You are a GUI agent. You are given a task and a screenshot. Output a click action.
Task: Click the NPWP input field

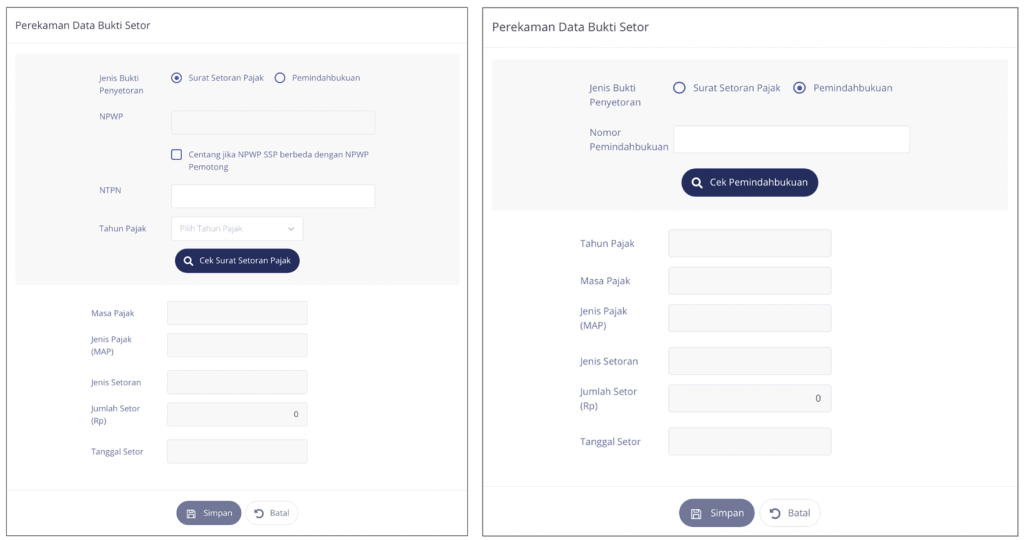(x=273, y=122)
